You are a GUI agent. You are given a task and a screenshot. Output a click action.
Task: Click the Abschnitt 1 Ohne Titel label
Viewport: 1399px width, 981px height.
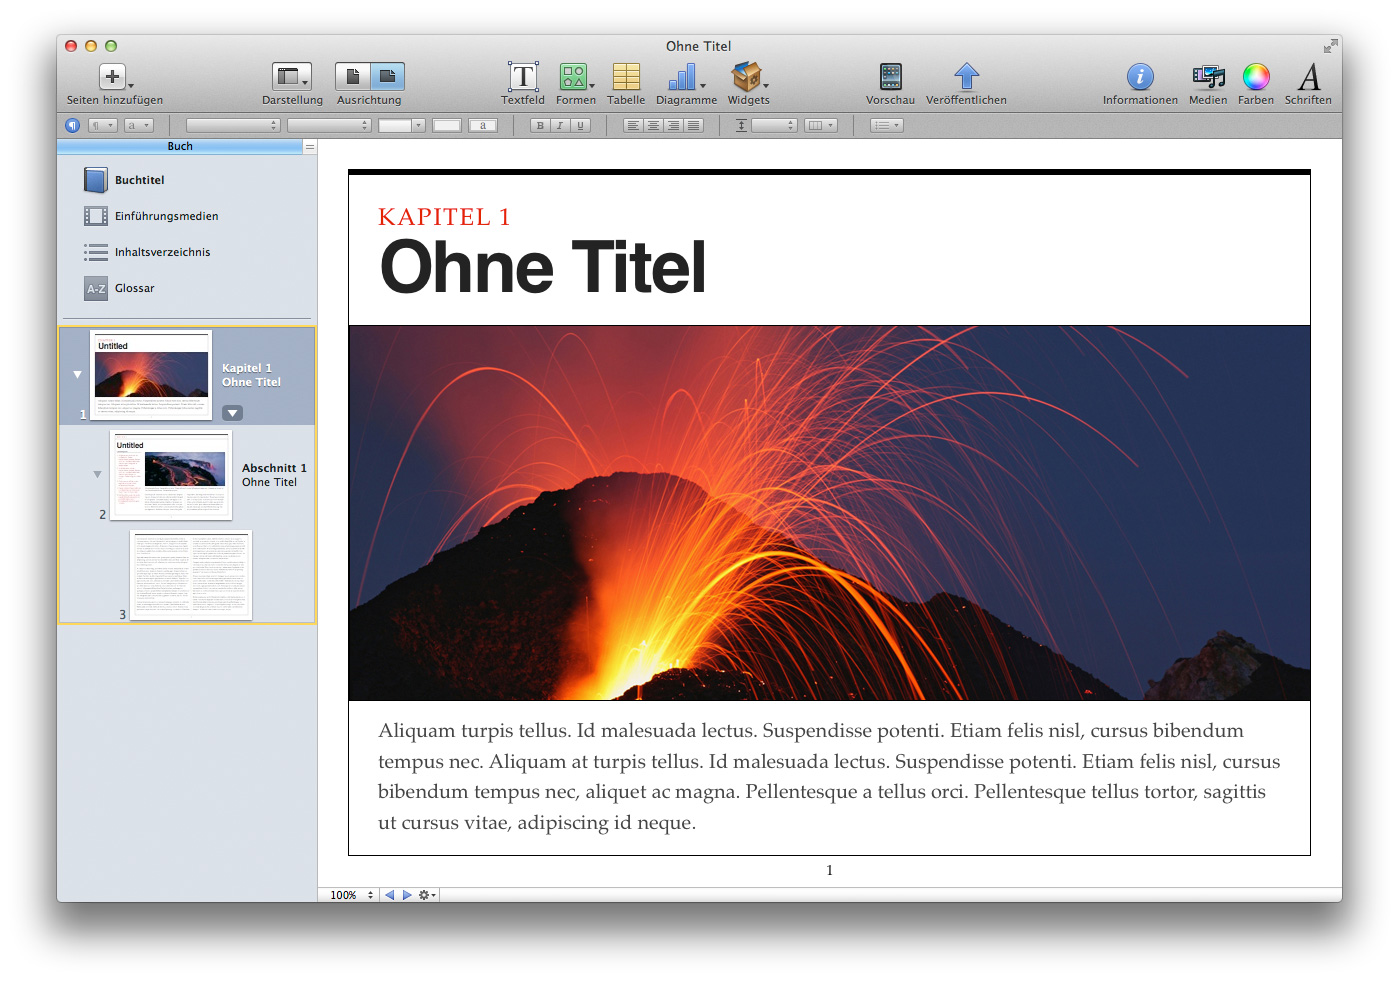tap(274, 475)
